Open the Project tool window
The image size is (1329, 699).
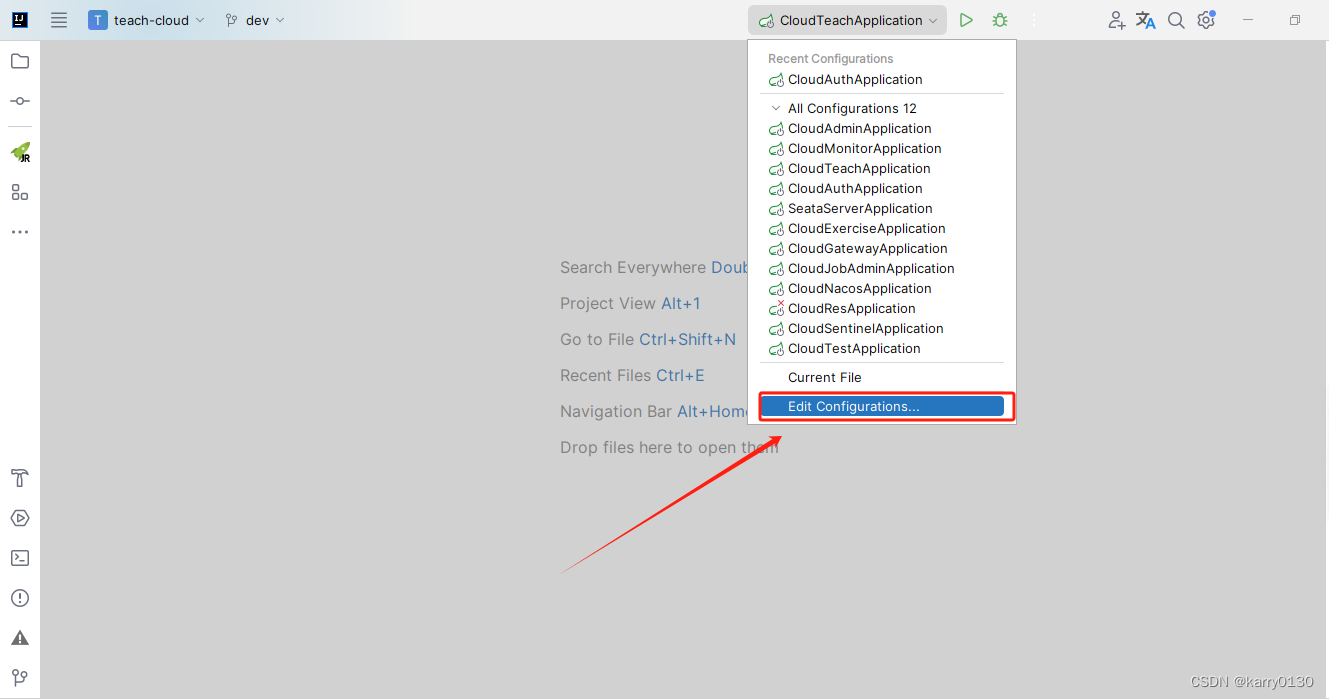[19, 61]
